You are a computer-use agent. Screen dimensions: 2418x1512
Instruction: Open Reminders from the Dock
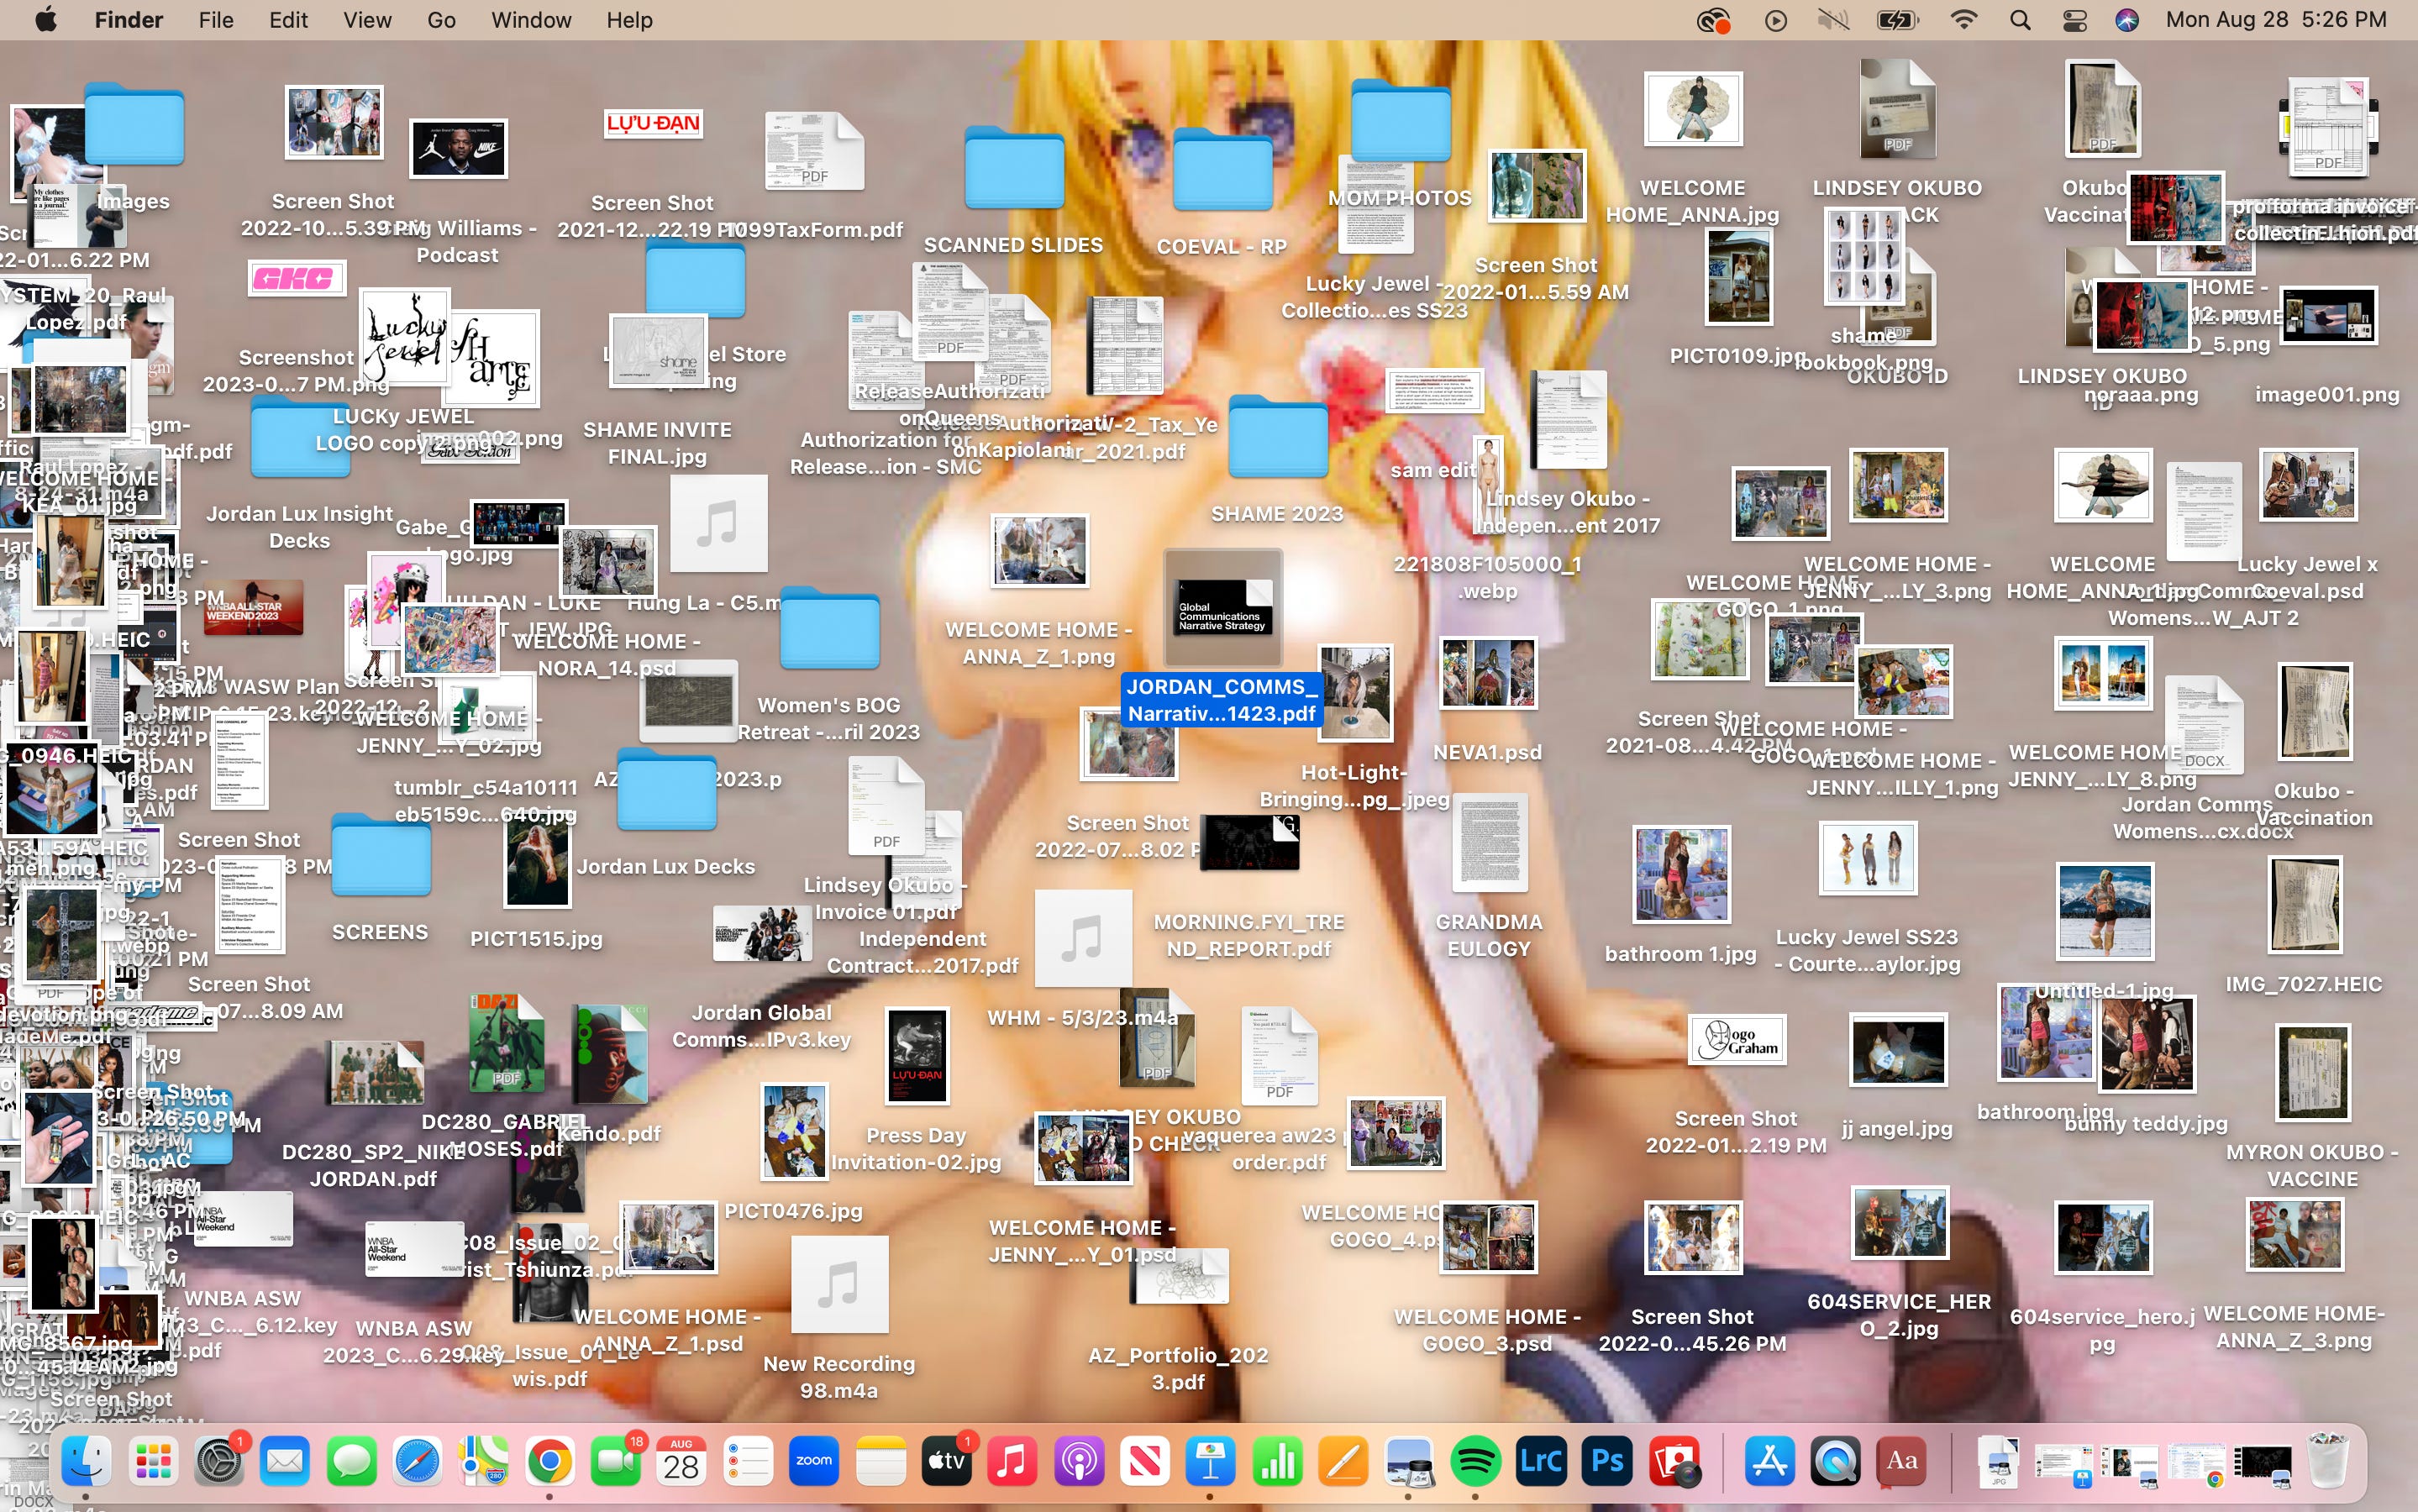click(x=748, y=1462)
